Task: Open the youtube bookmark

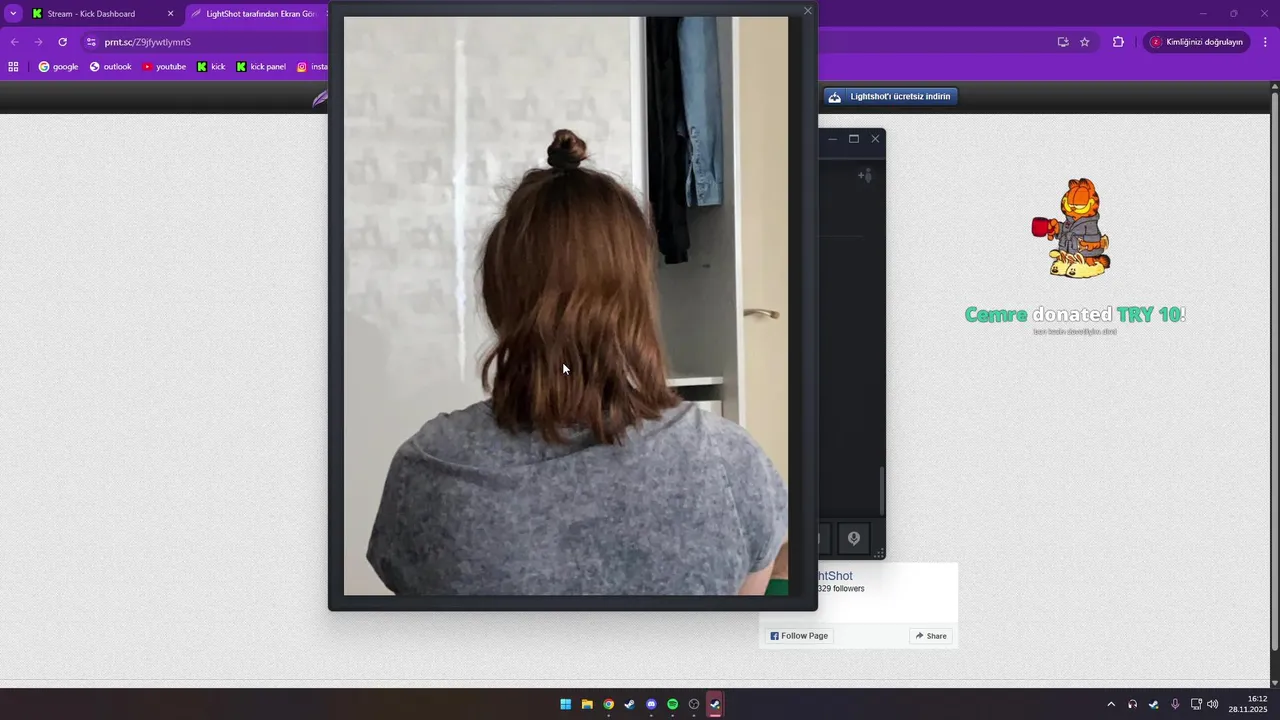Action: click(164, 67)
